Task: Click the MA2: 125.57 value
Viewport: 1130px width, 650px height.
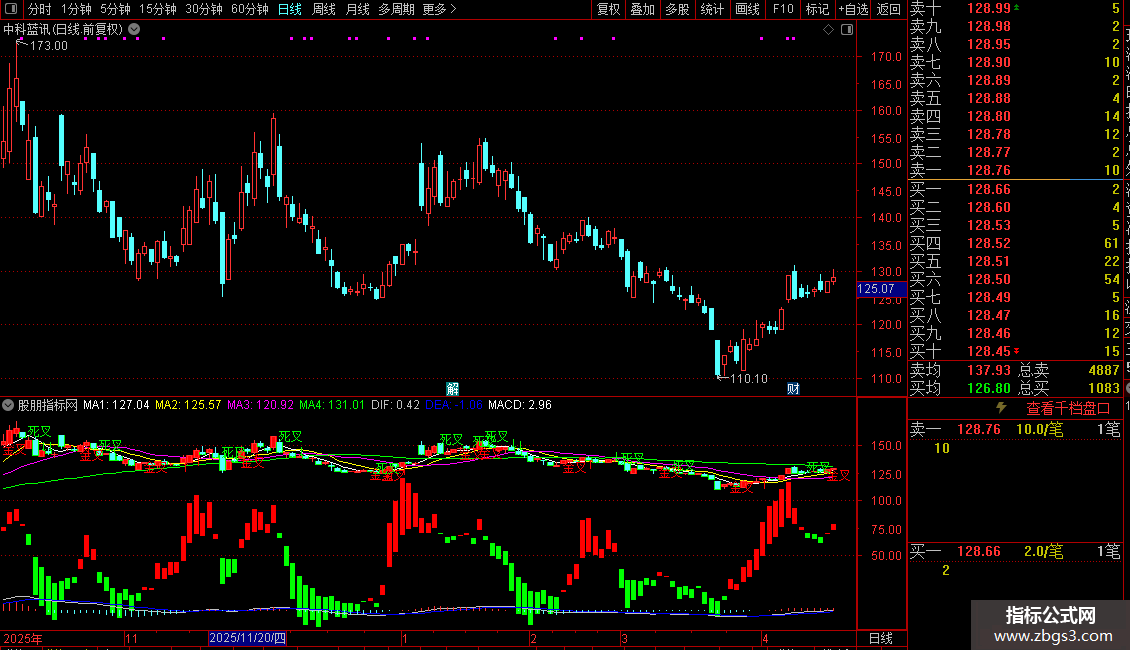Action: [188, 405]
